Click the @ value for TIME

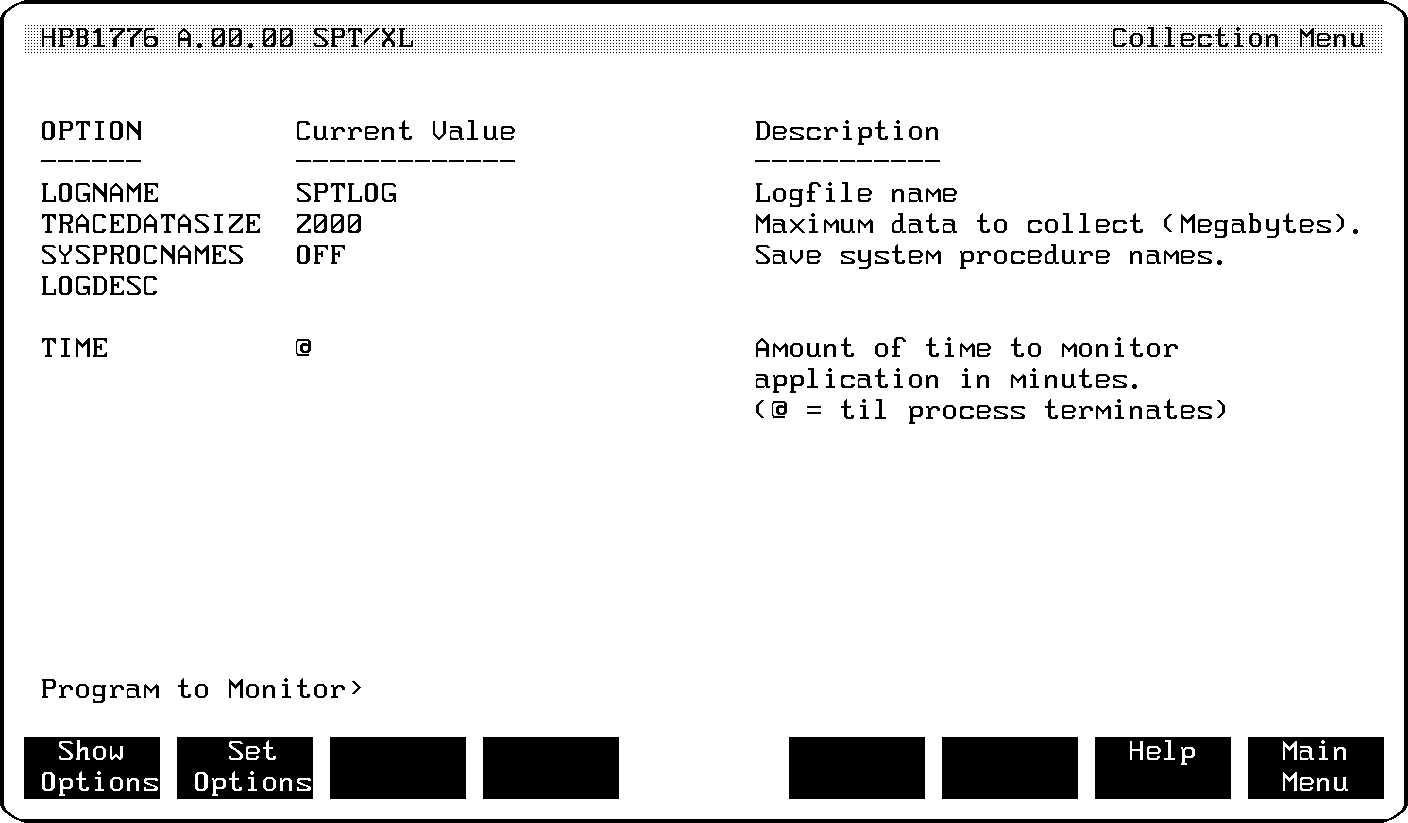304,349
